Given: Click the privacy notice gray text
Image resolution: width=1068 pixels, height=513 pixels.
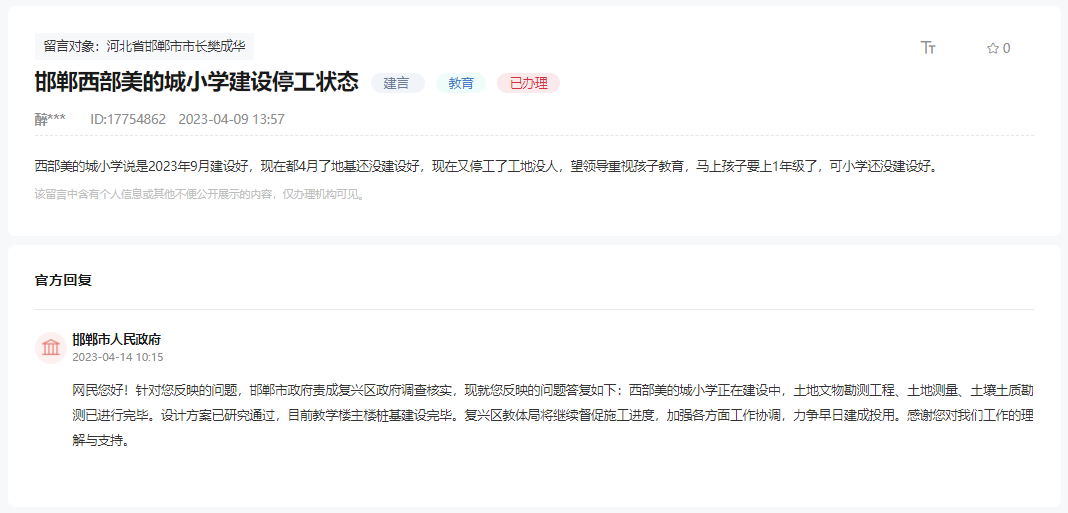Looking at the screenshot, I should [x=201, y=194].
